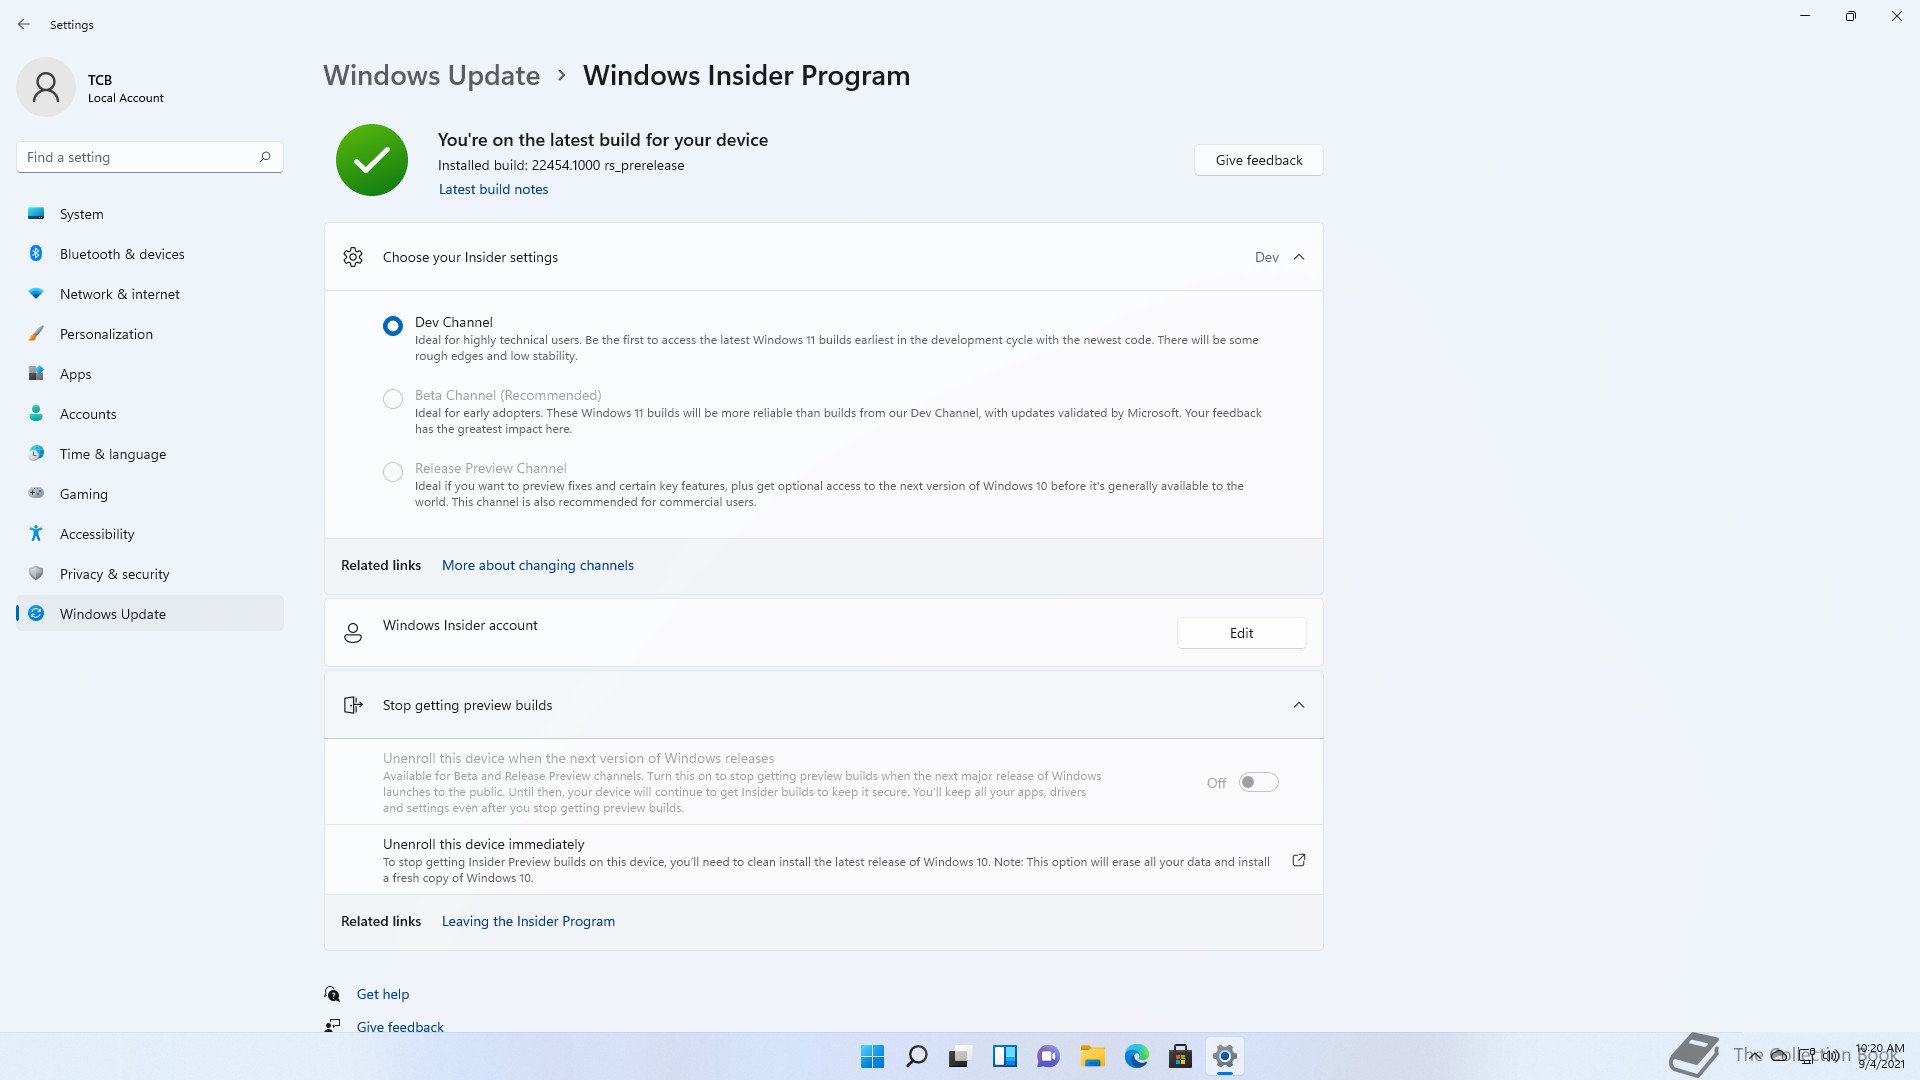Launch Microsoft Edge from taskbar

pos(1136,1057)
